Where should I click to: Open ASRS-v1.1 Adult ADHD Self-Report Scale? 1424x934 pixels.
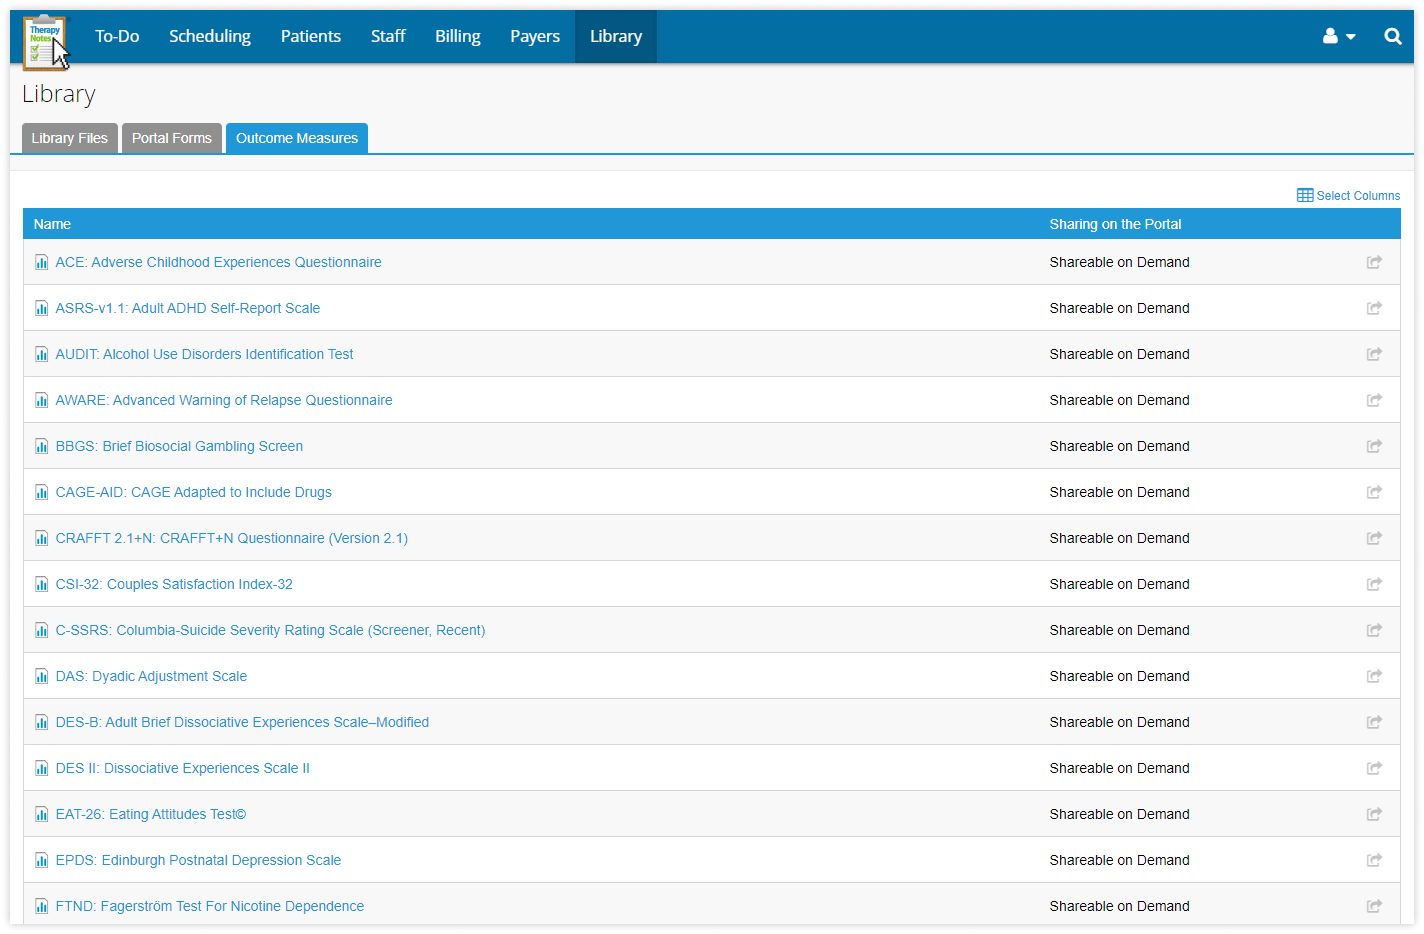(188, 308)
